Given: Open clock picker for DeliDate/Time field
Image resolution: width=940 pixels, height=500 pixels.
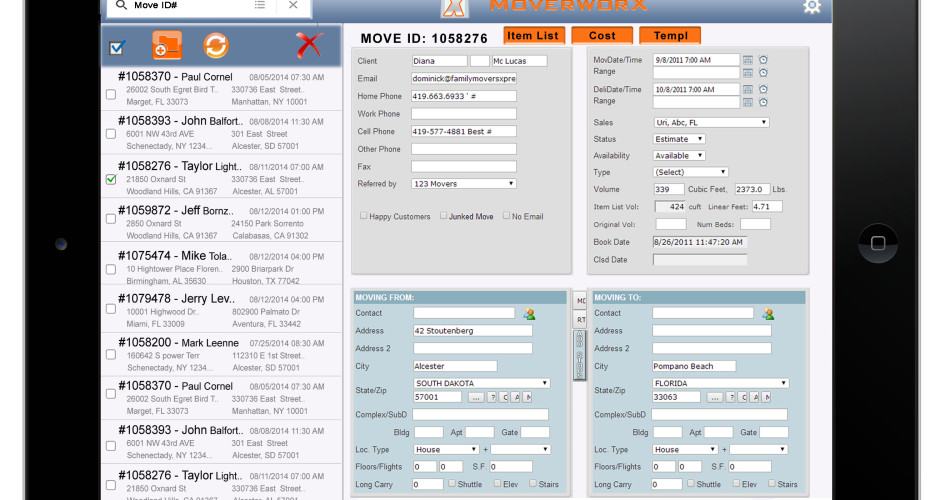Looking at the screenshot, I should pyautogui.click(x=763, y=89).
